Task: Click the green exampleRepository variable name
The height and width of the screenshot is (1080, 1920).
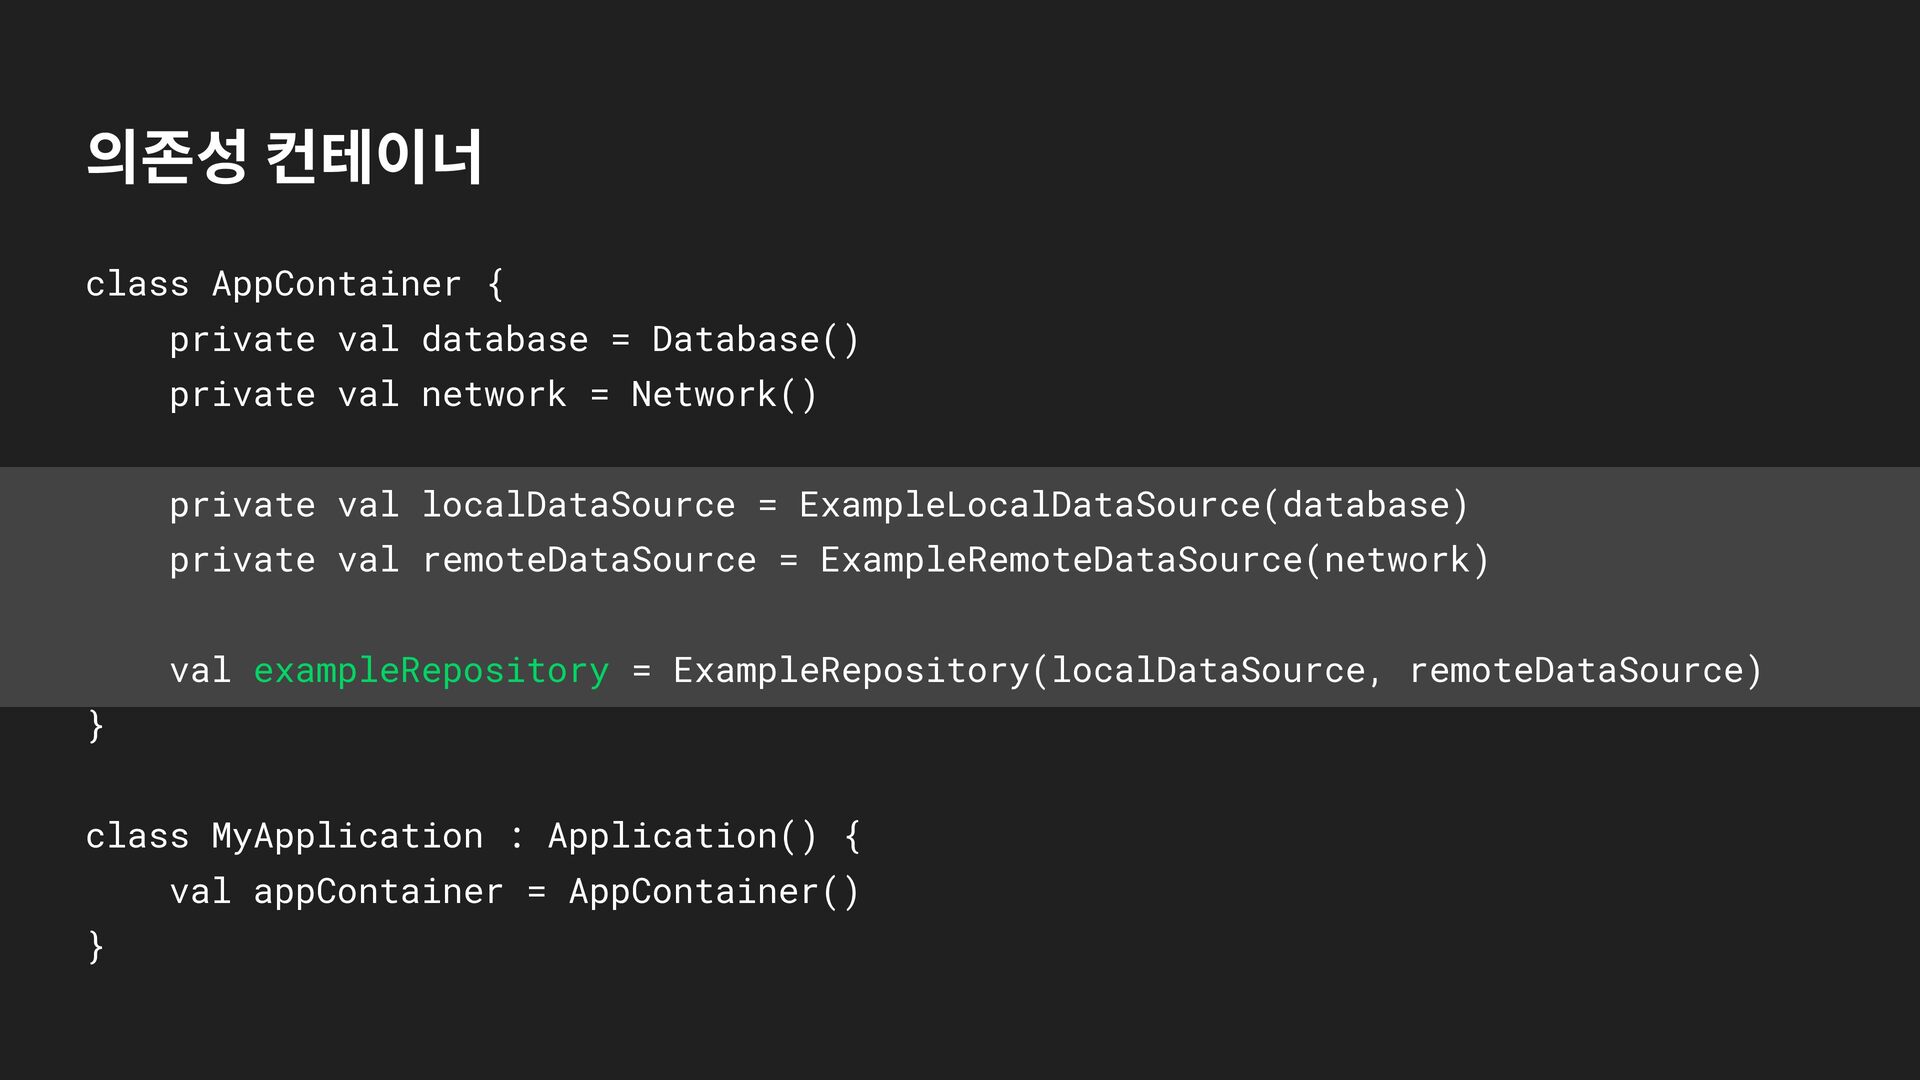Action: click(431, 670)
